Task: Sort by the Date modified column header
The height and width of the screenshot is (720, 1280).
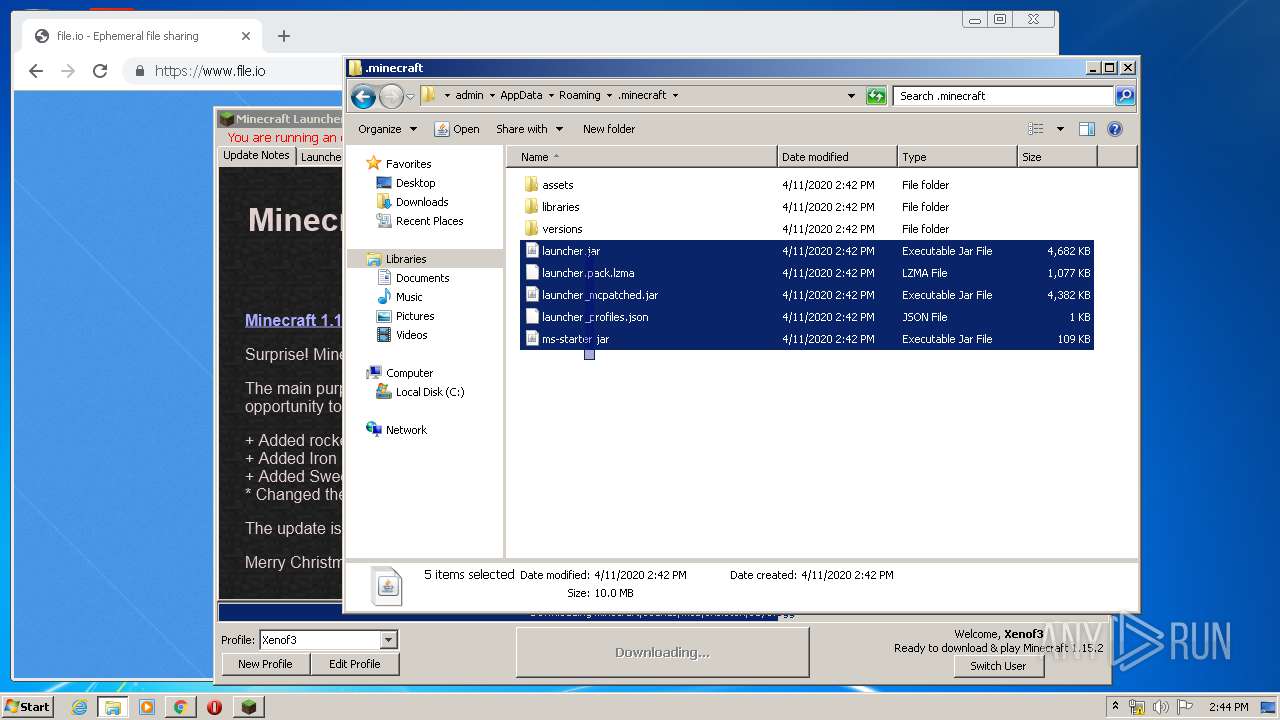Action: pos(837,157)
